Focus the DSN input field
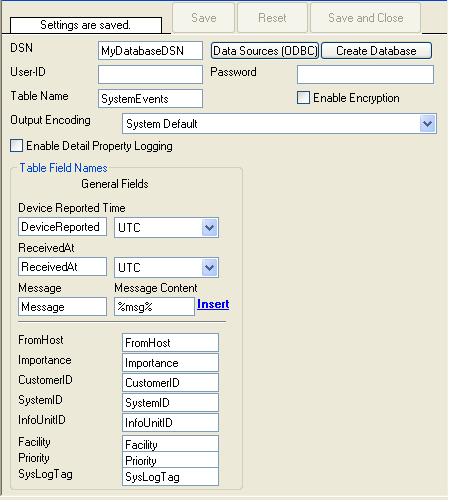 coord(150,51)
